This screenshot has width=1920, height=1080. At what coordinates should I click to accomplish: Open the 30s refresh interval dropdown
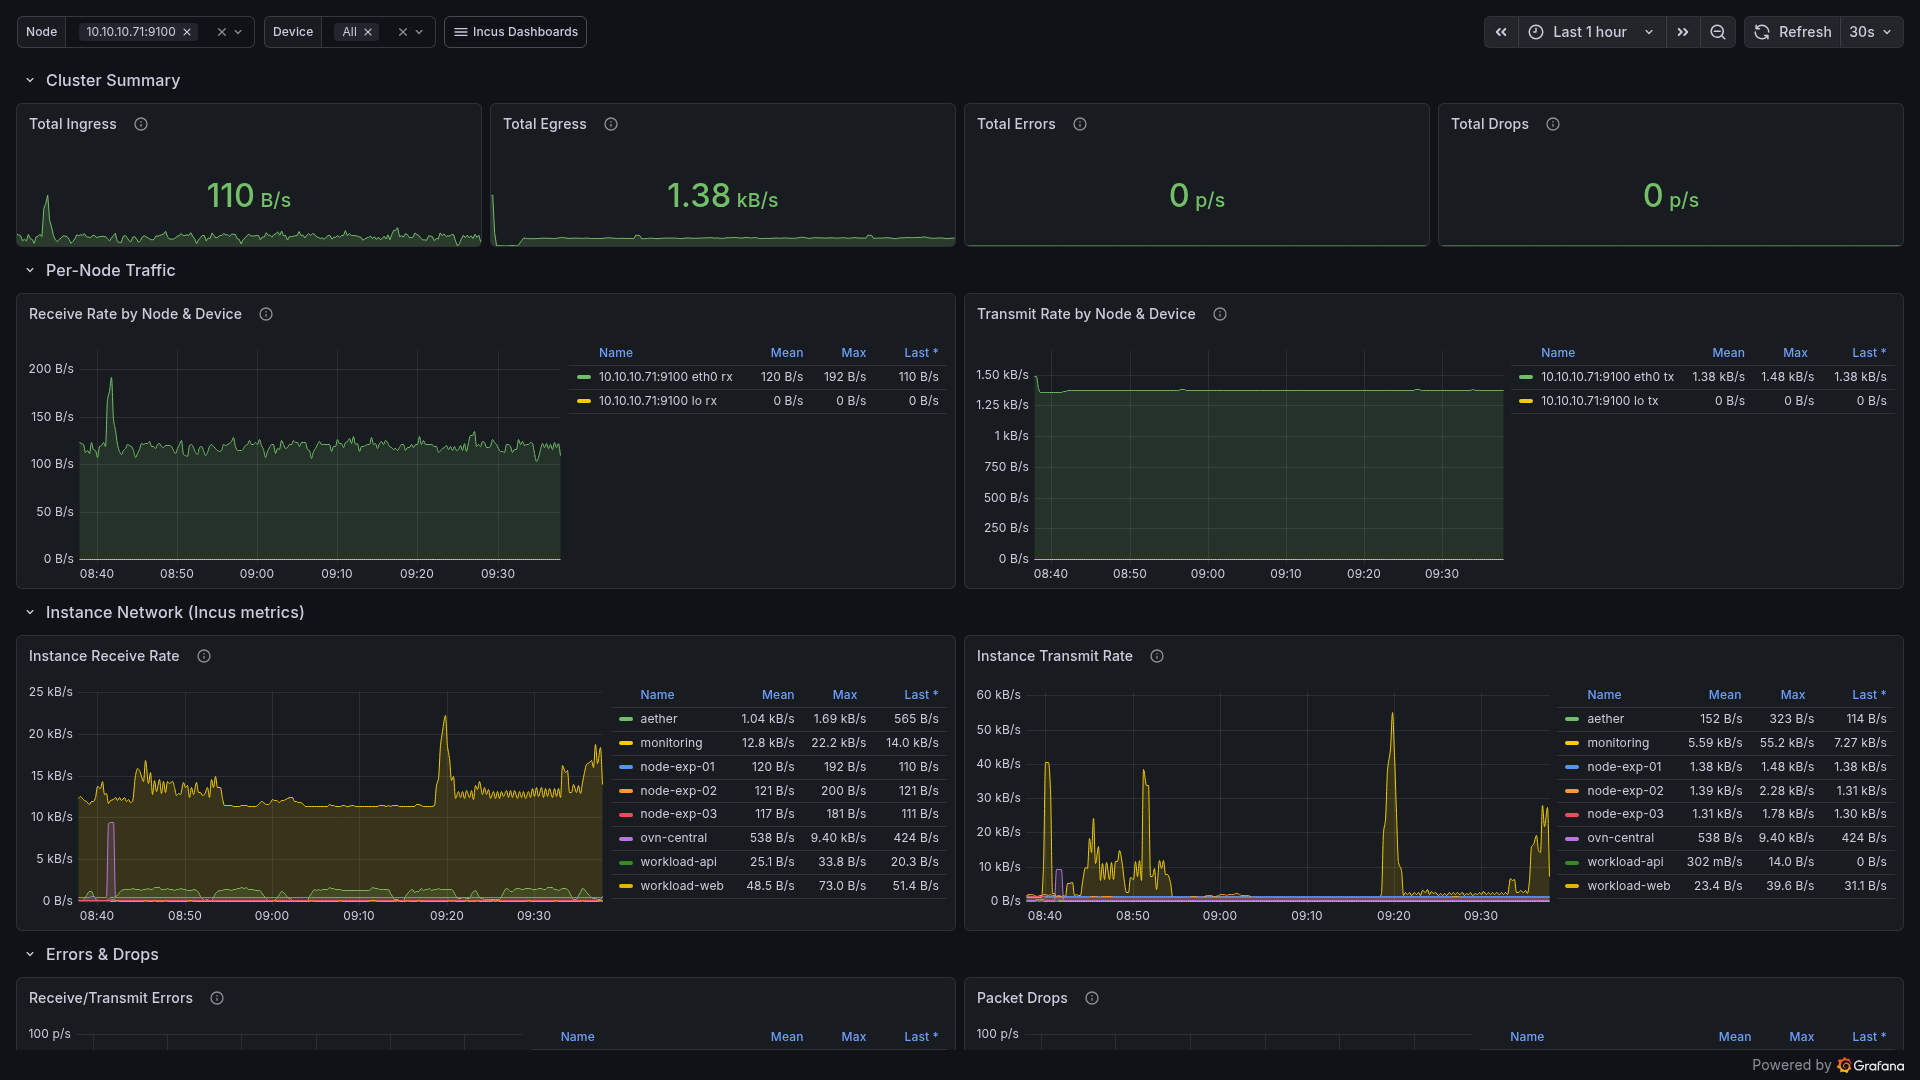pyautogui.click(x=1871, y=32)
